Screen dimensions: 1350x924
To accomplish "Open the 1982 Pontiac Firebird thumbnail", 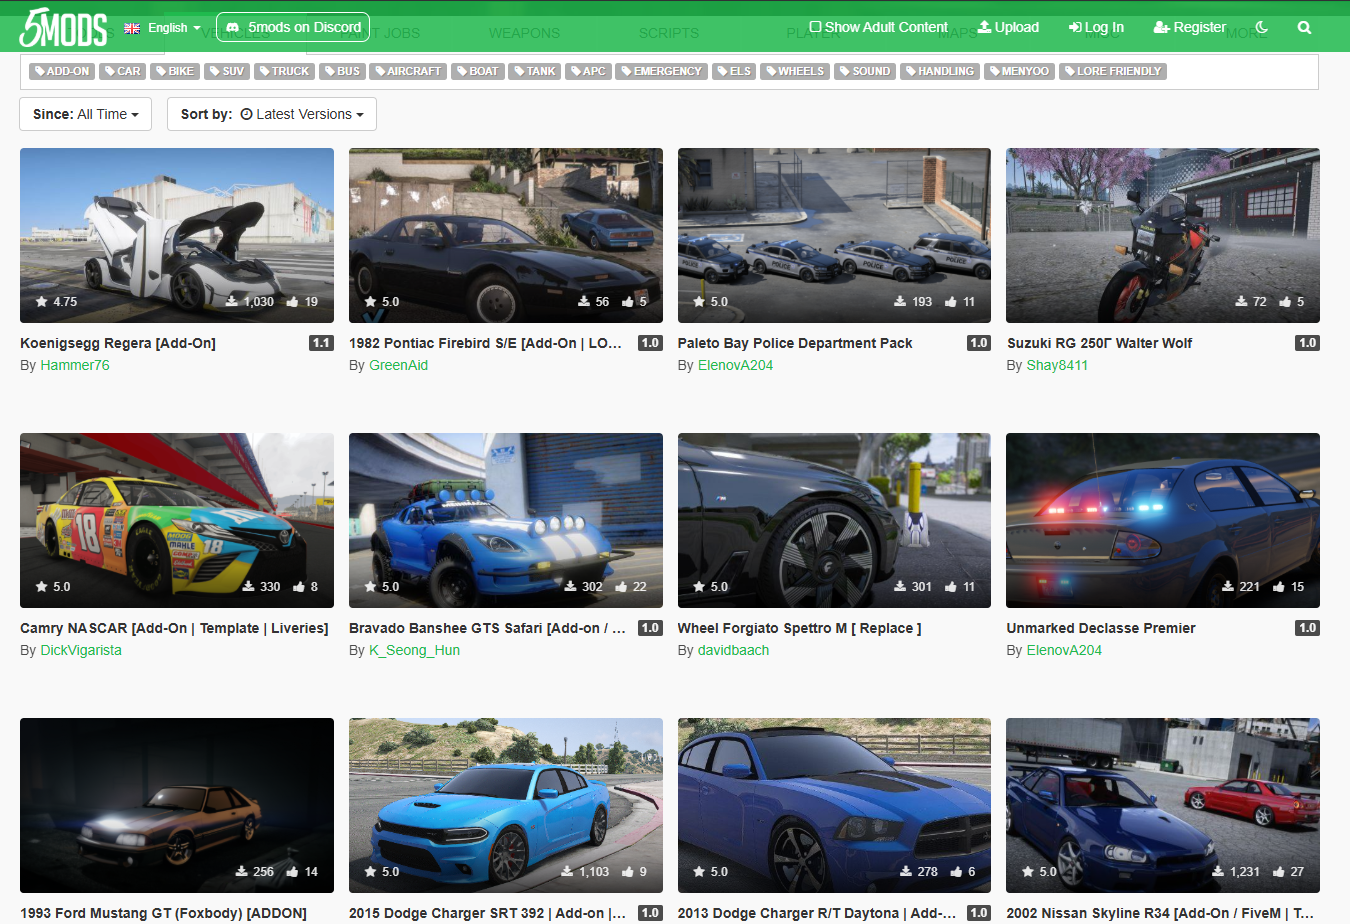I will click(x=506, y=235).
